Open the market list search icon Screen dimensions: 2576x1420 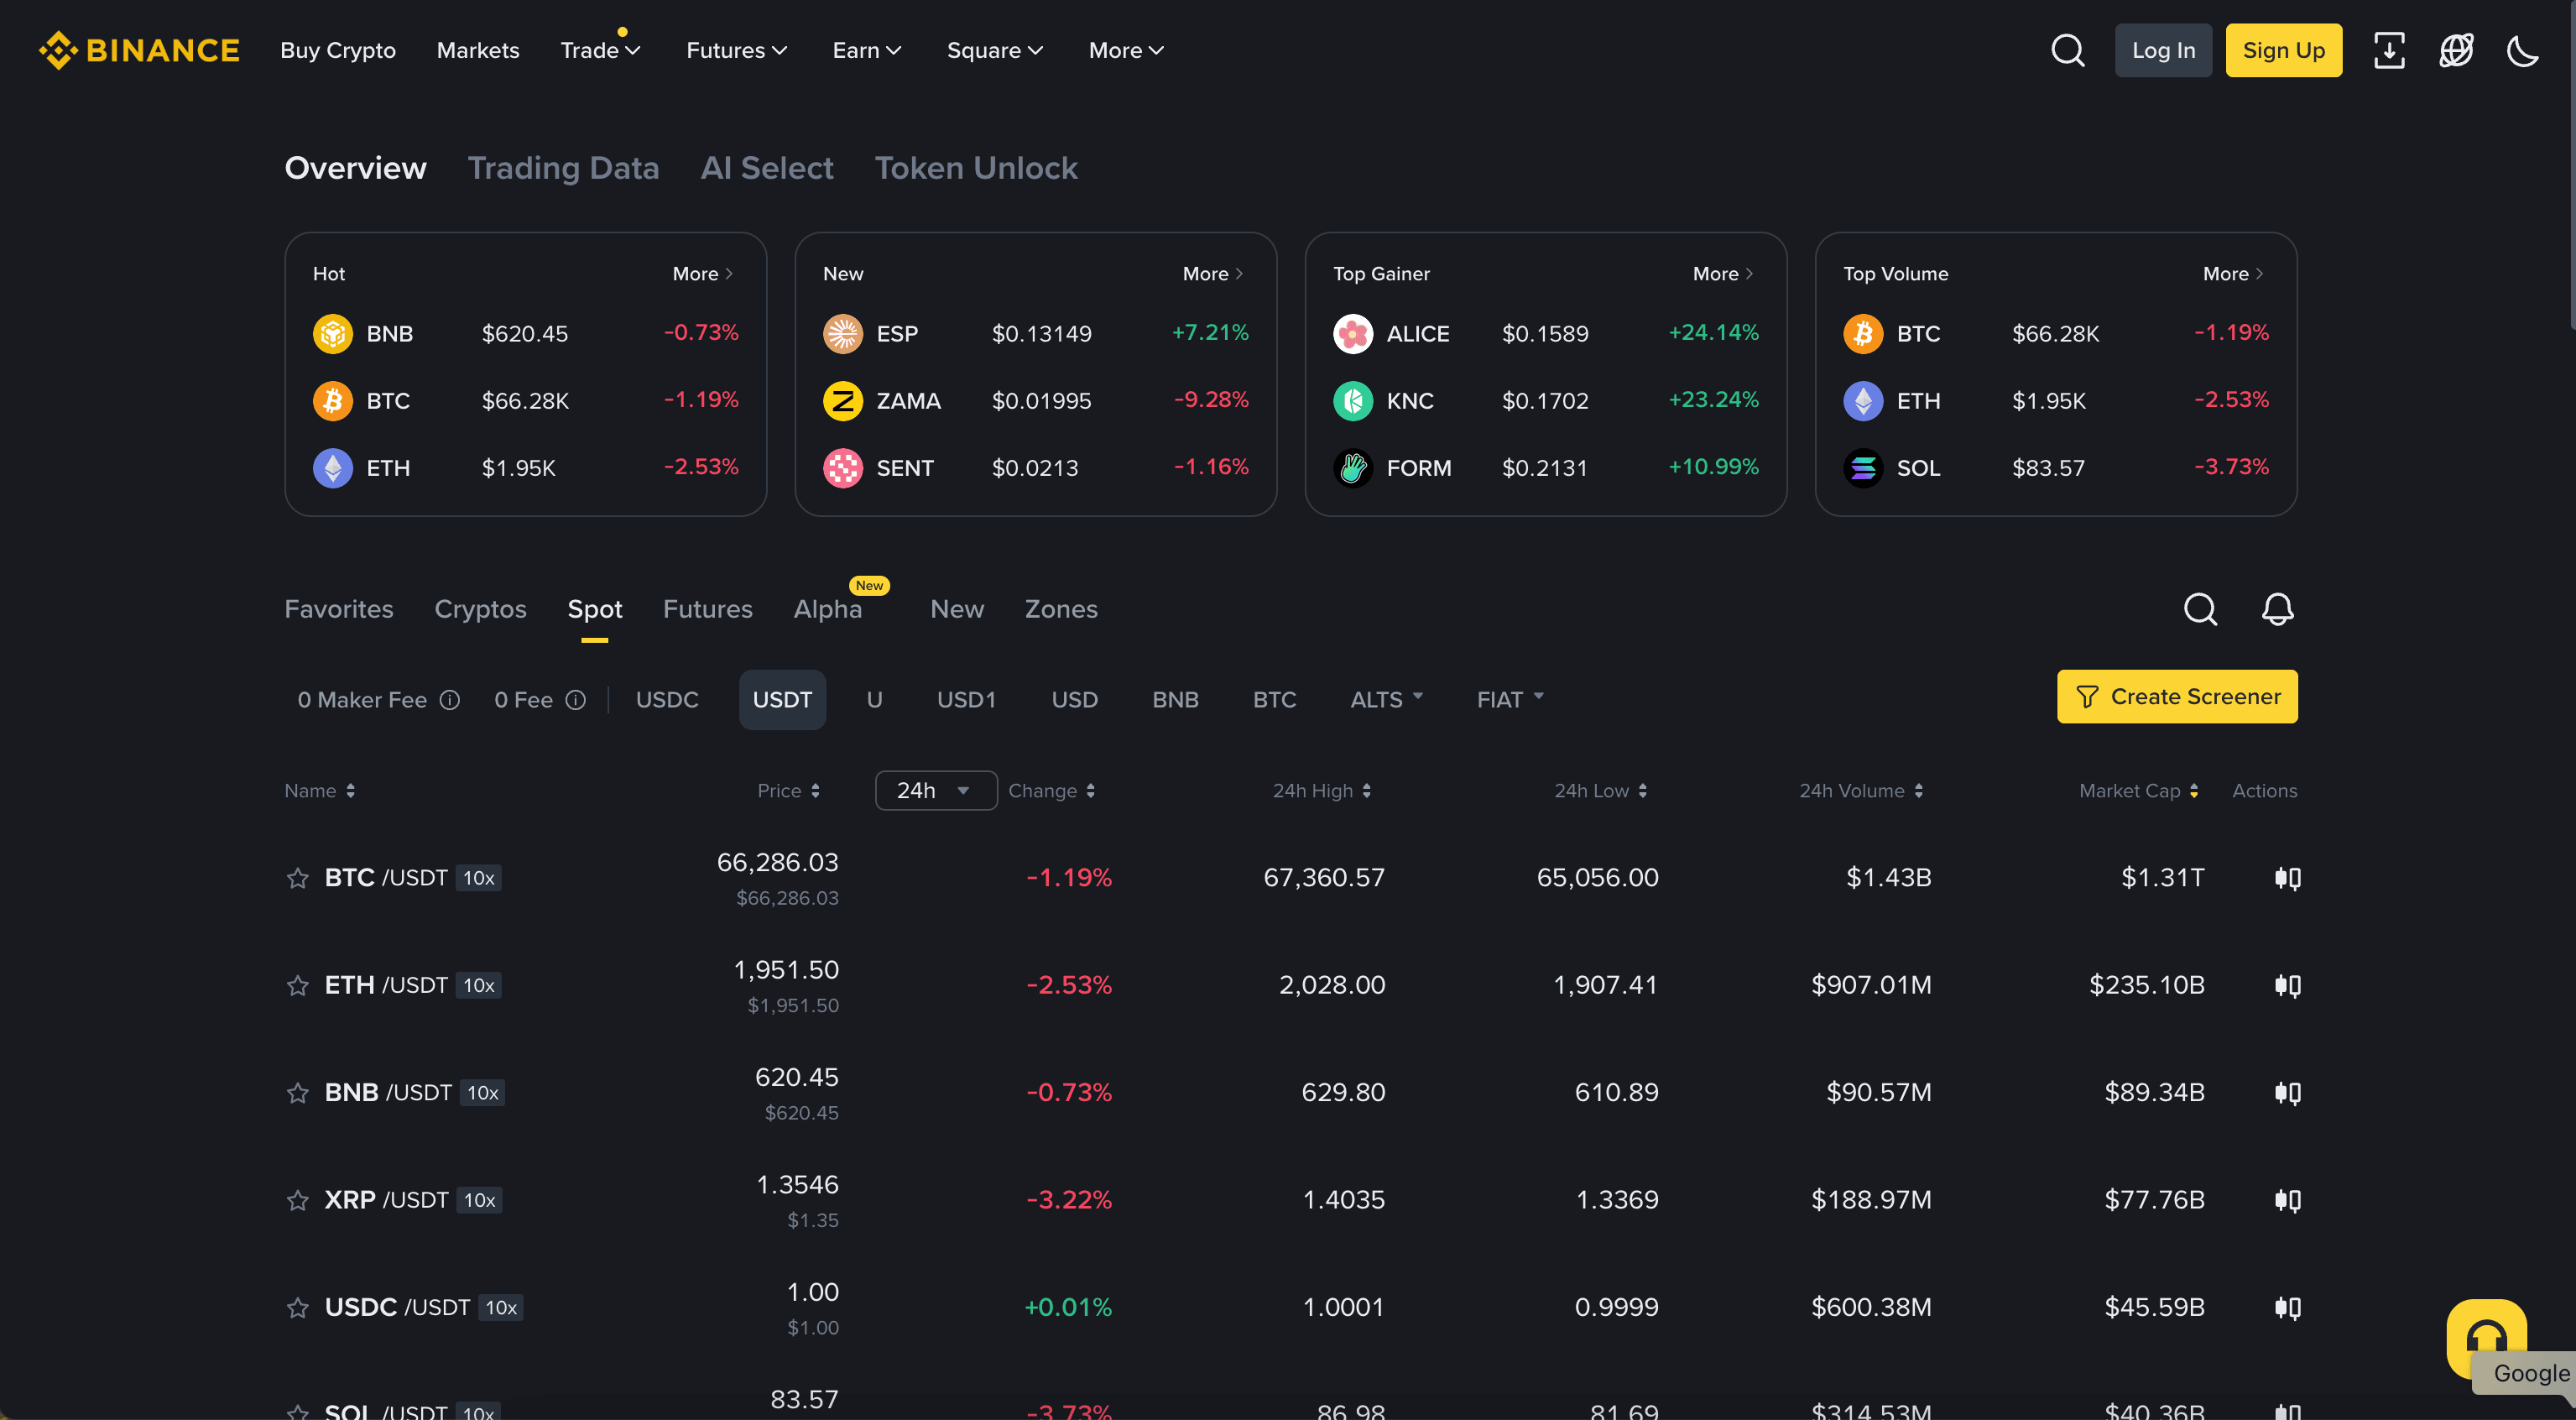tap(2200, 609)
